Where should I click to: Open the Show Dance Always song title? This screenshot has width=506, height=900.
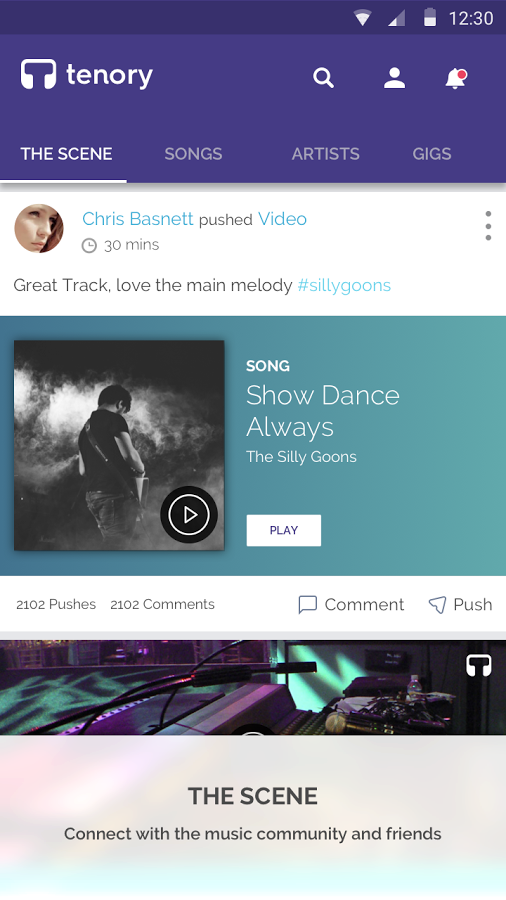click(x=323, y=411)
